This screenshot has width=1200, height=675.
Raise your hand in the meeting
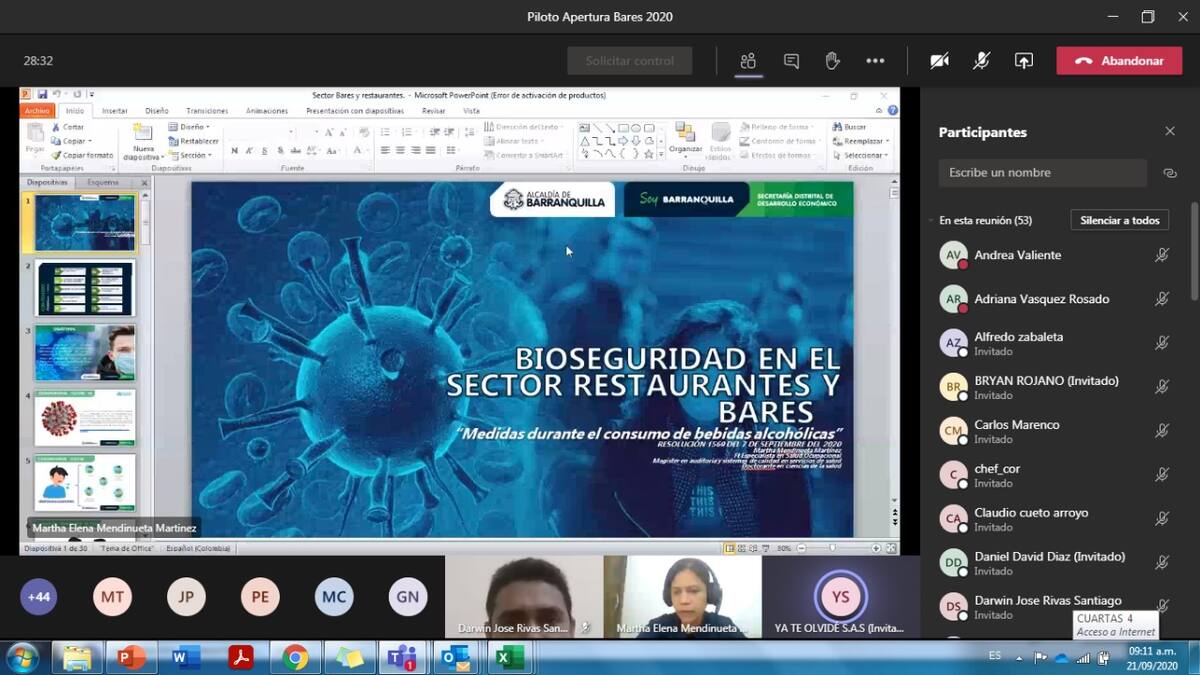coord(832,61)
